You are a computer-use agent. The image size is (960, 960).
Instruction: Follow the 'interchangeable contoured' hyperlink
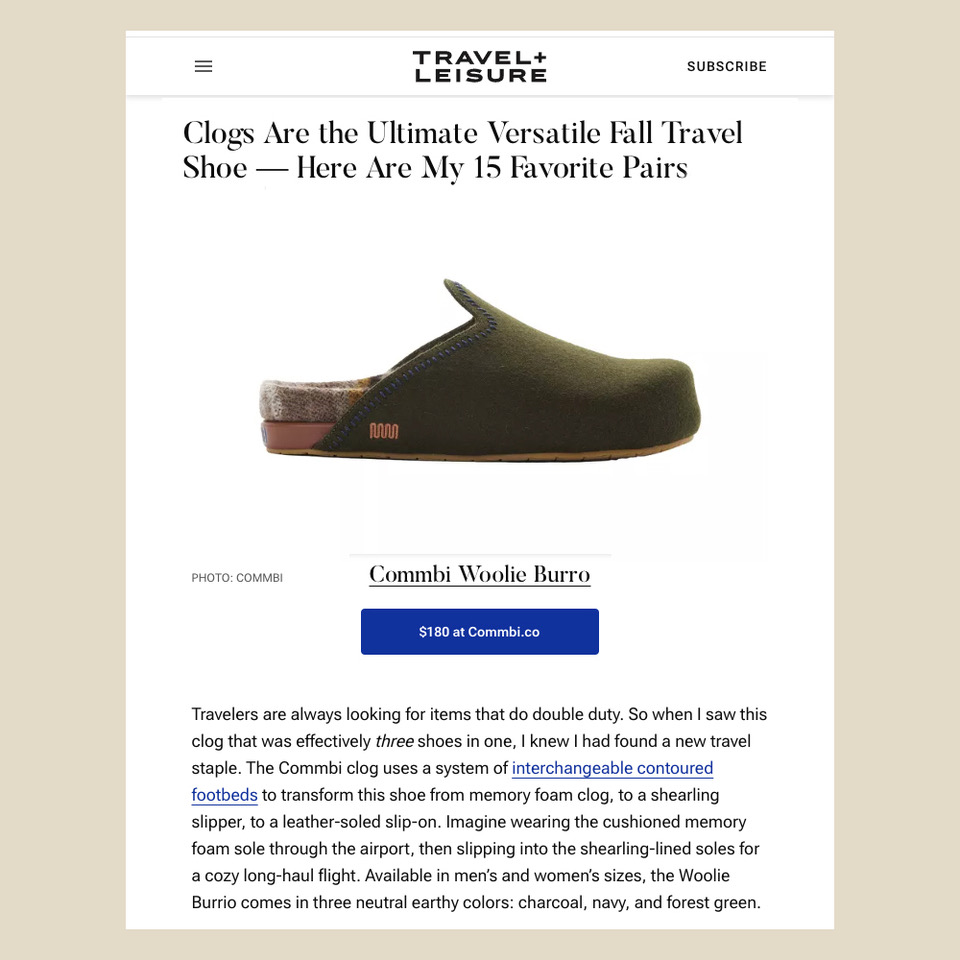point(612,768)
